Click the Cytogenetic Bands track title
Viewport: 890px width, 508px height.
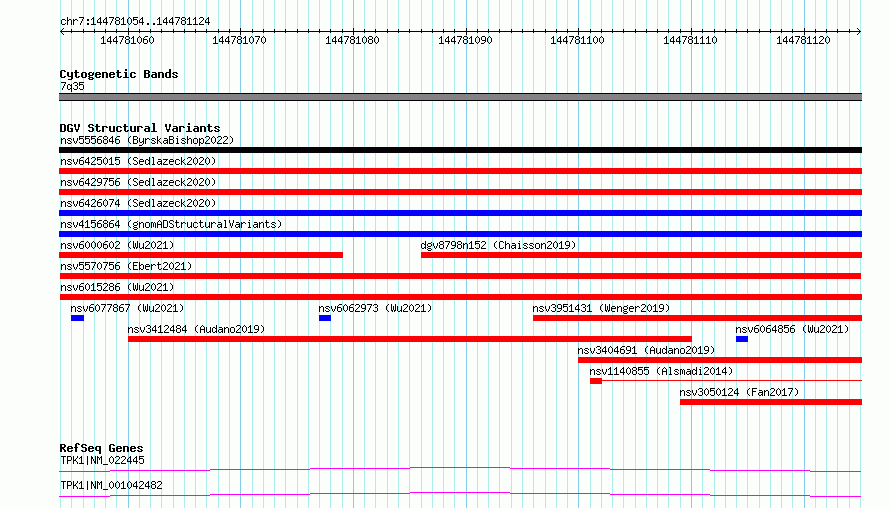[x=119, y=74]
